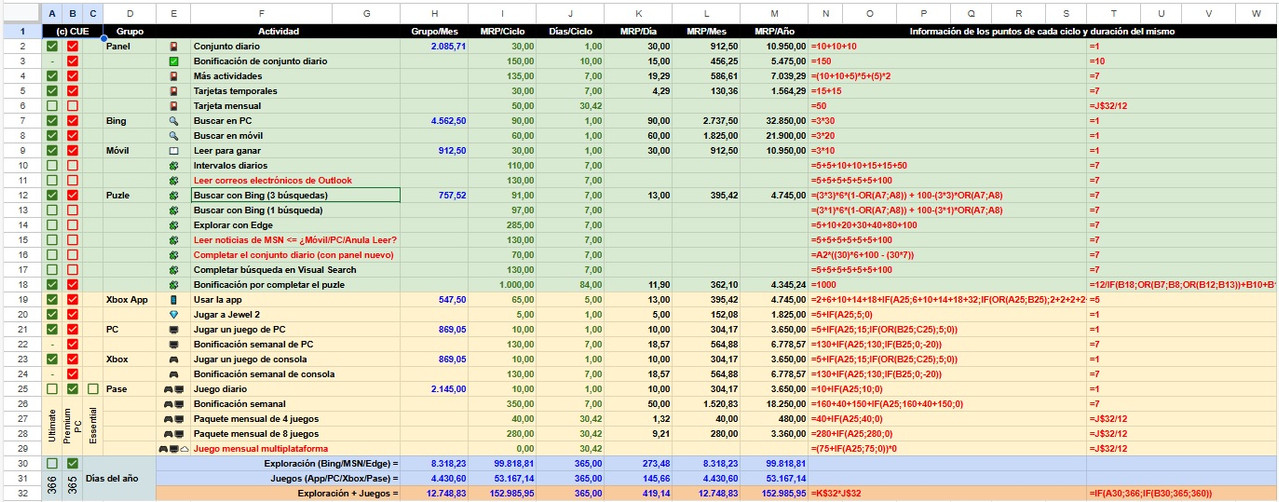Click the '152.985,95' MRP/Año total cell
This screenshot has height=502, width=1279.
tap(773, 493)
